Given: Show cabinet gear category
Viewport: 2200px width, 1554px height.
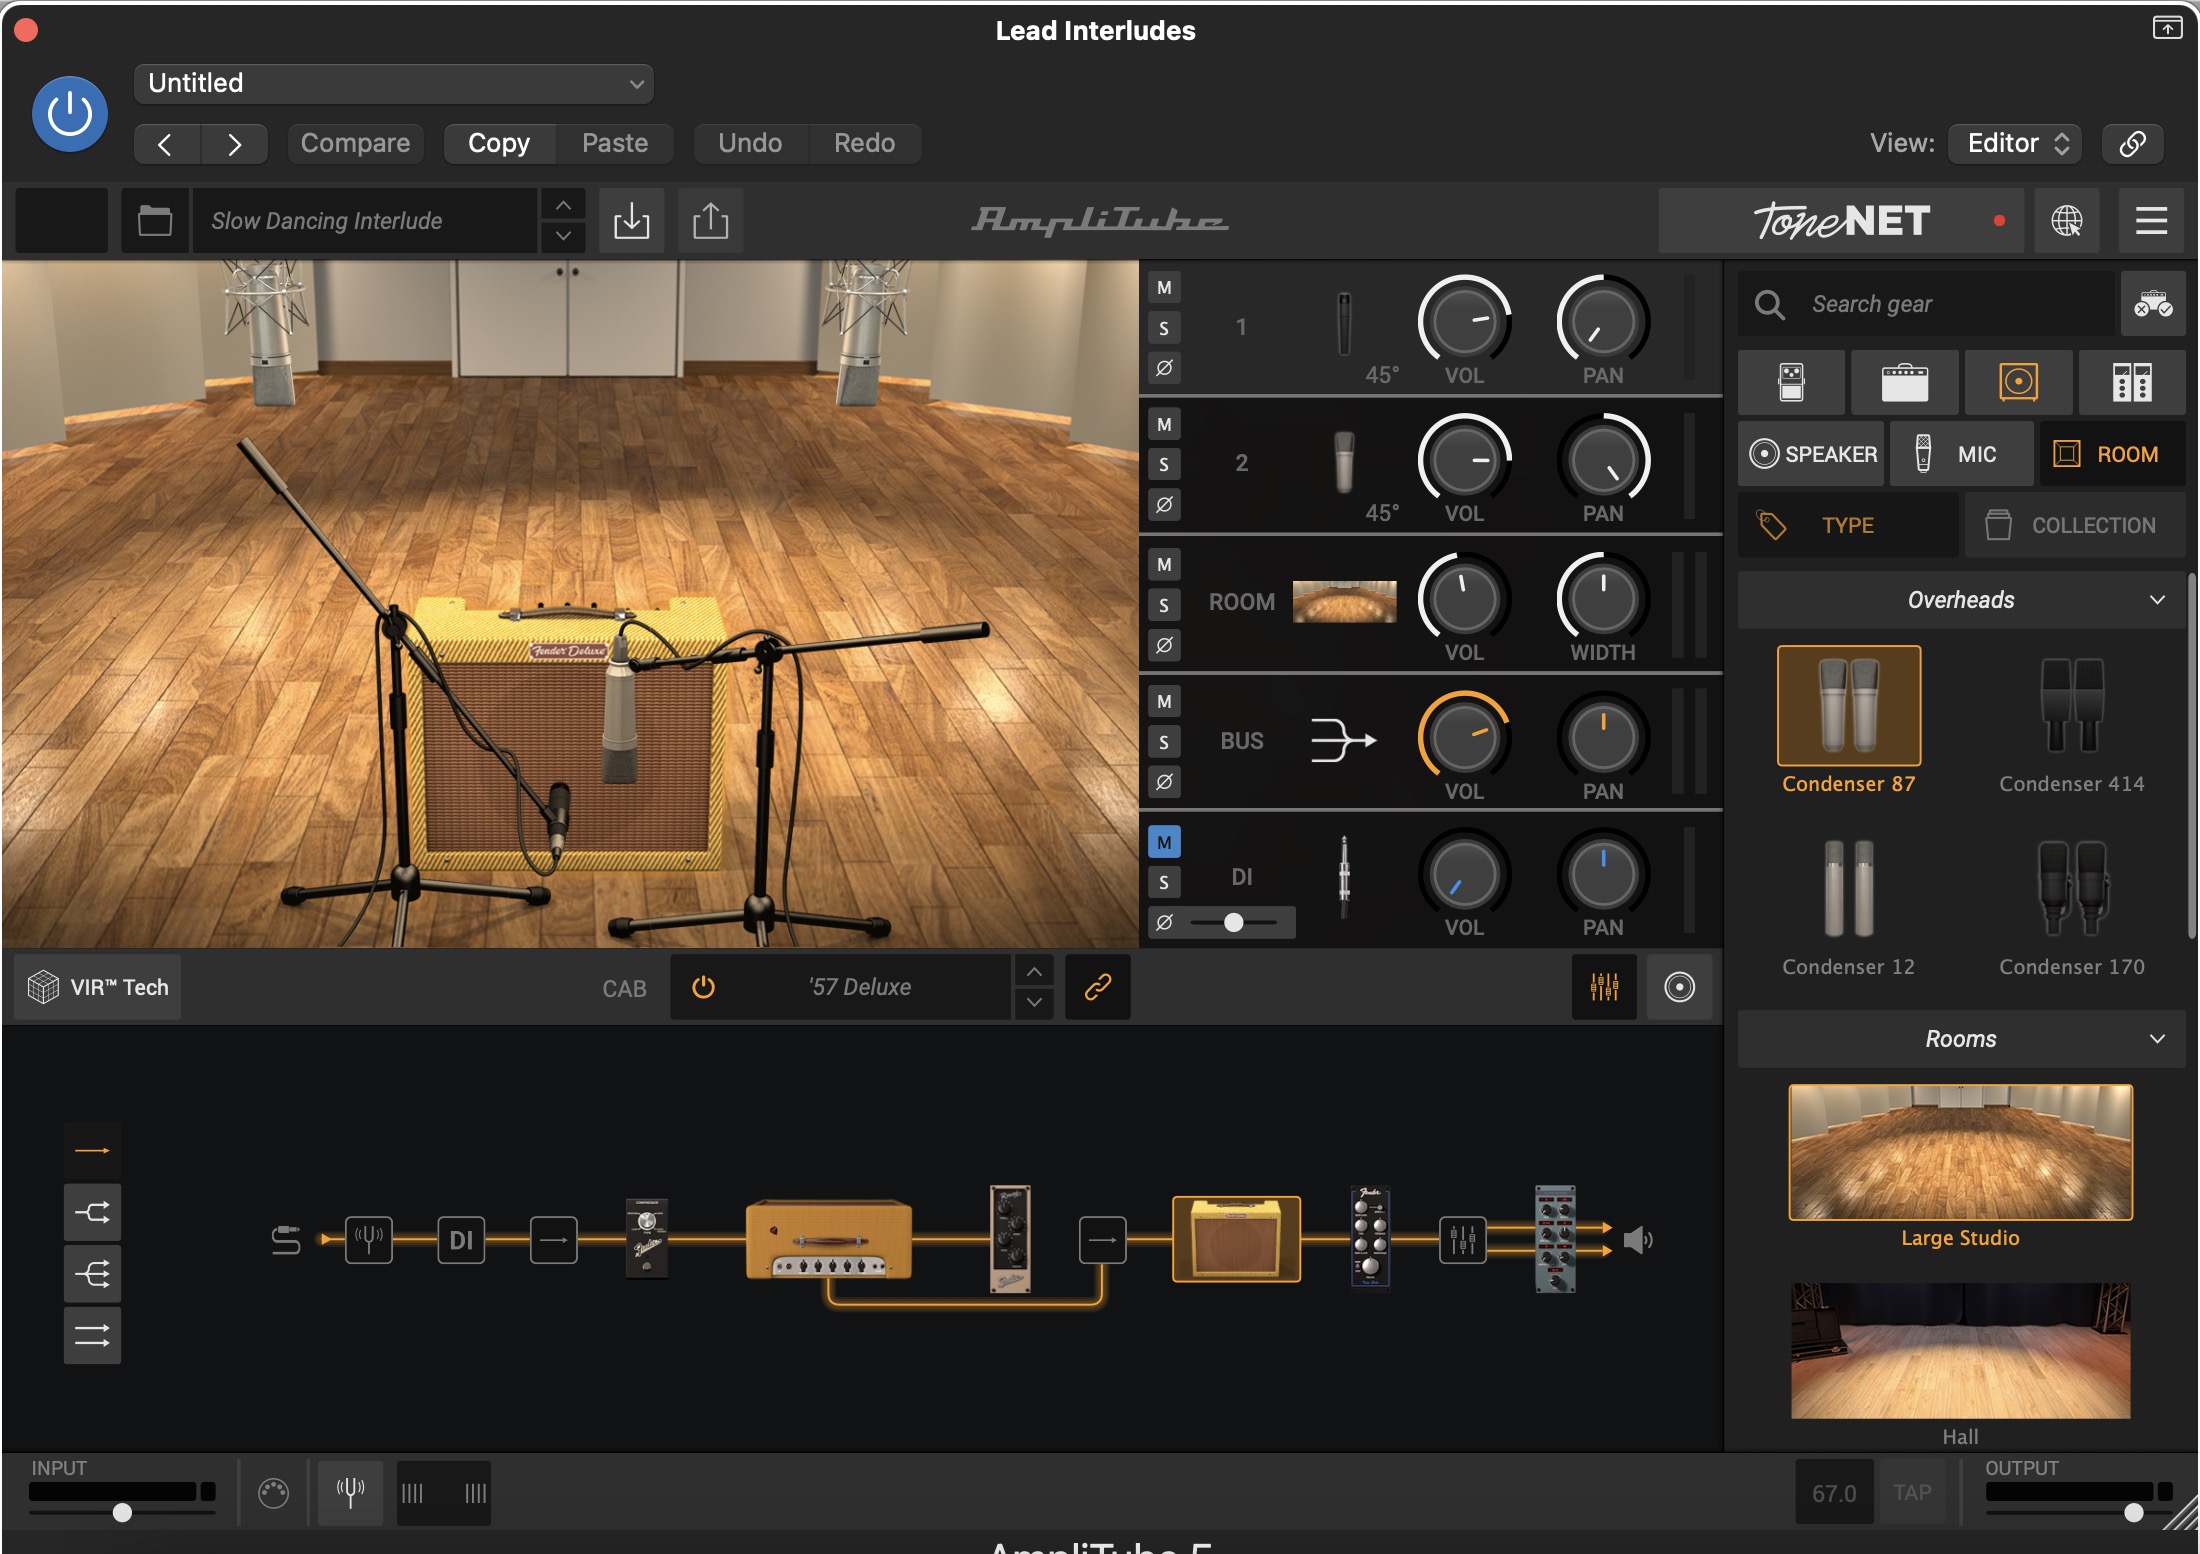Looking at the screenshot, I should pos(2018,382).
